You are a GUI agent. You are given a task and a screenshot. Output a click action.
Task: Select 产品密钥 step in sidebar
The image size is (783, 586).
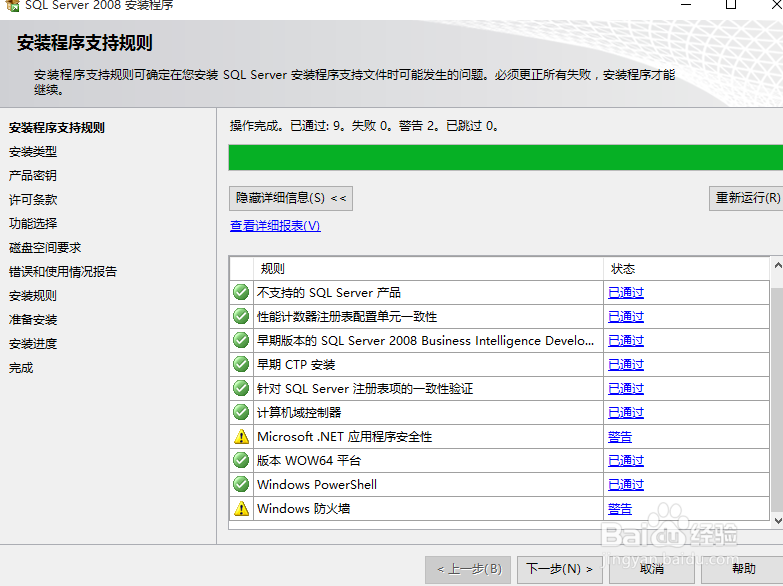click(x=33, y=175)
